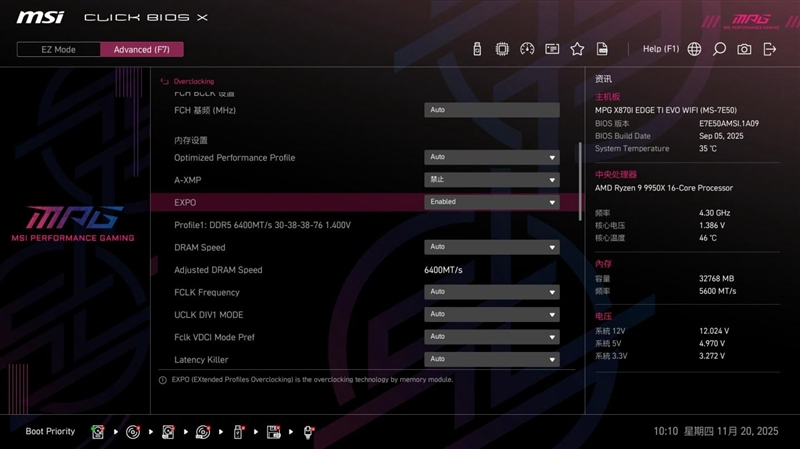The image size is (800, 449).
Task: Click core voltage 1.386 V value
Action: pyautogui.click(x=712, y=226)
